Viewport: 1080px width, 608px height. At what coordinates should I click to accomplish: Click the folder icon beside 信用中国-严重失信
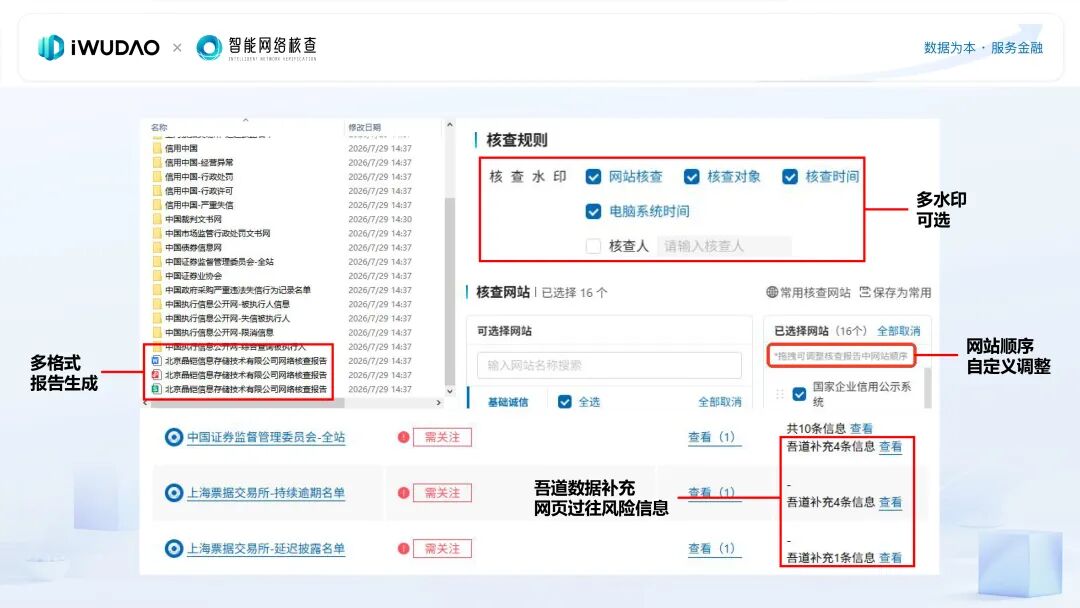(157, 205)
